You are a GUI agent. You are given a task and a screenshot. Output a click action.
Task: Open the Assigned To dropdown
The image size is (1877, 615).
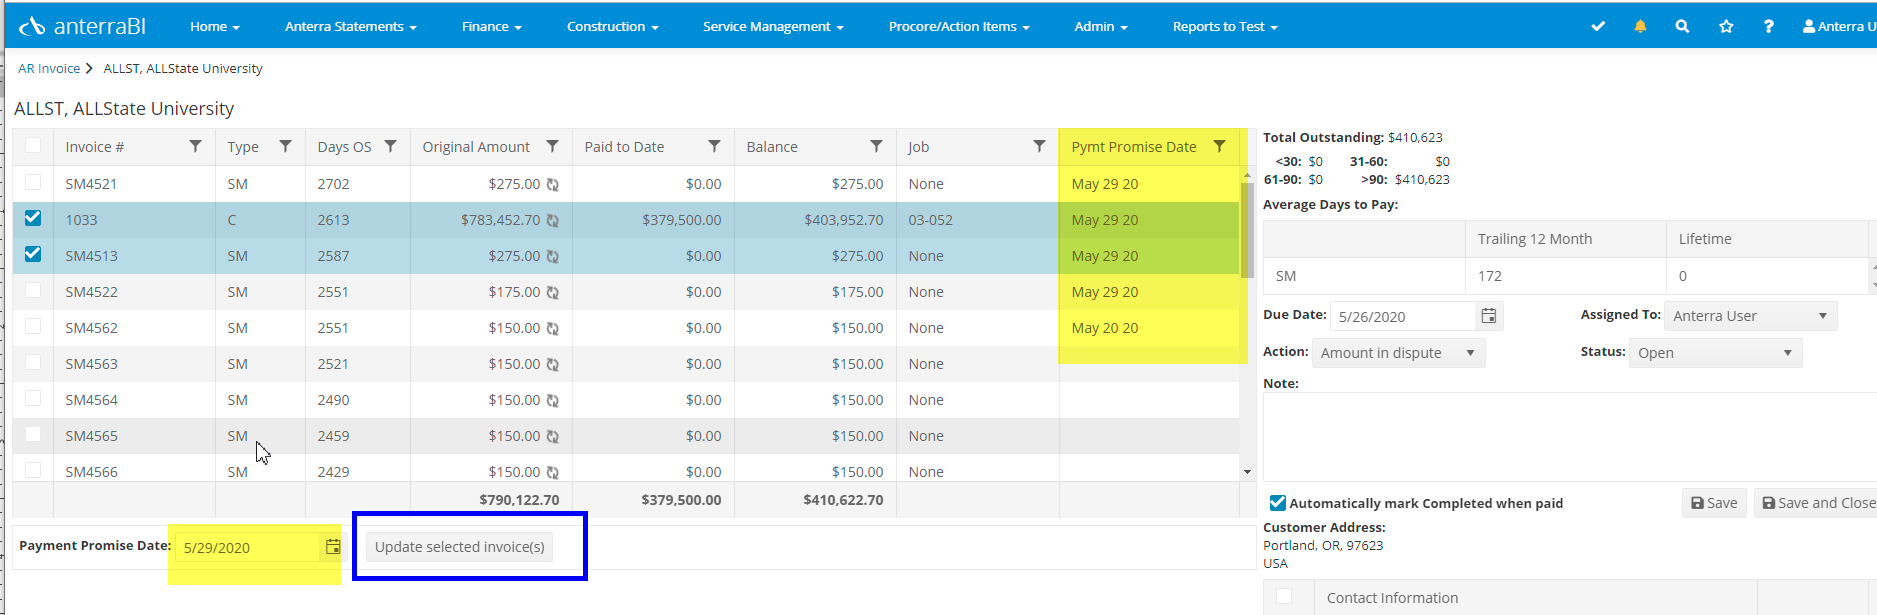pyautogui.click(x=1750, y=316)
